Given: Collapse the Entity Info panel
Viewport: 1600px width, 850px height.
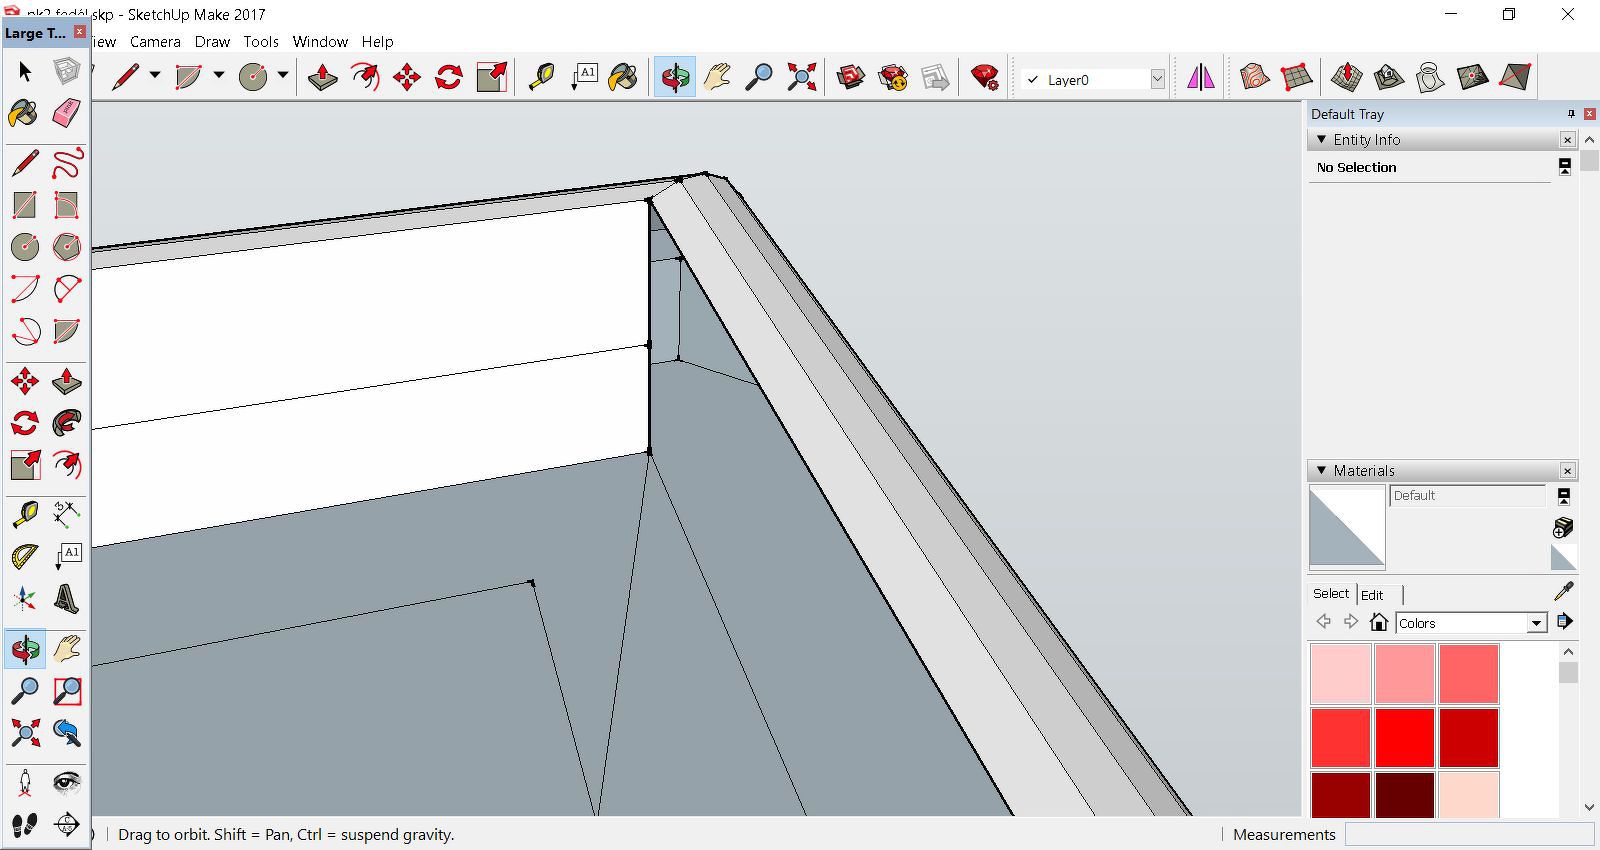Looking at the screenshot, I should (x=1322, y=140).
